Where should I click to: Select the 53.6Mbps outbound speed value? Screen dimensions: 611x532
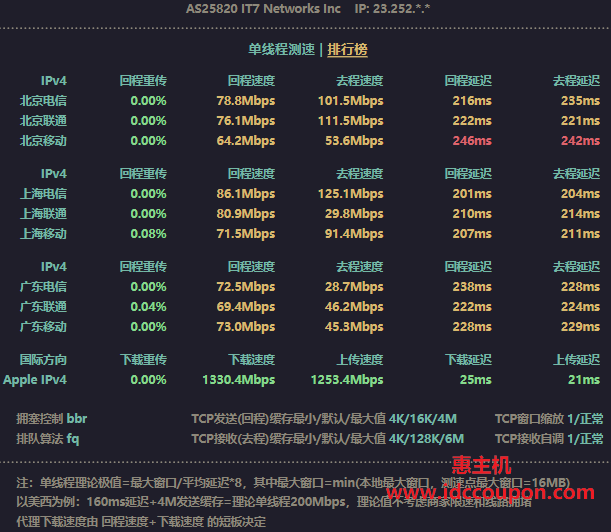coord(354,141)
